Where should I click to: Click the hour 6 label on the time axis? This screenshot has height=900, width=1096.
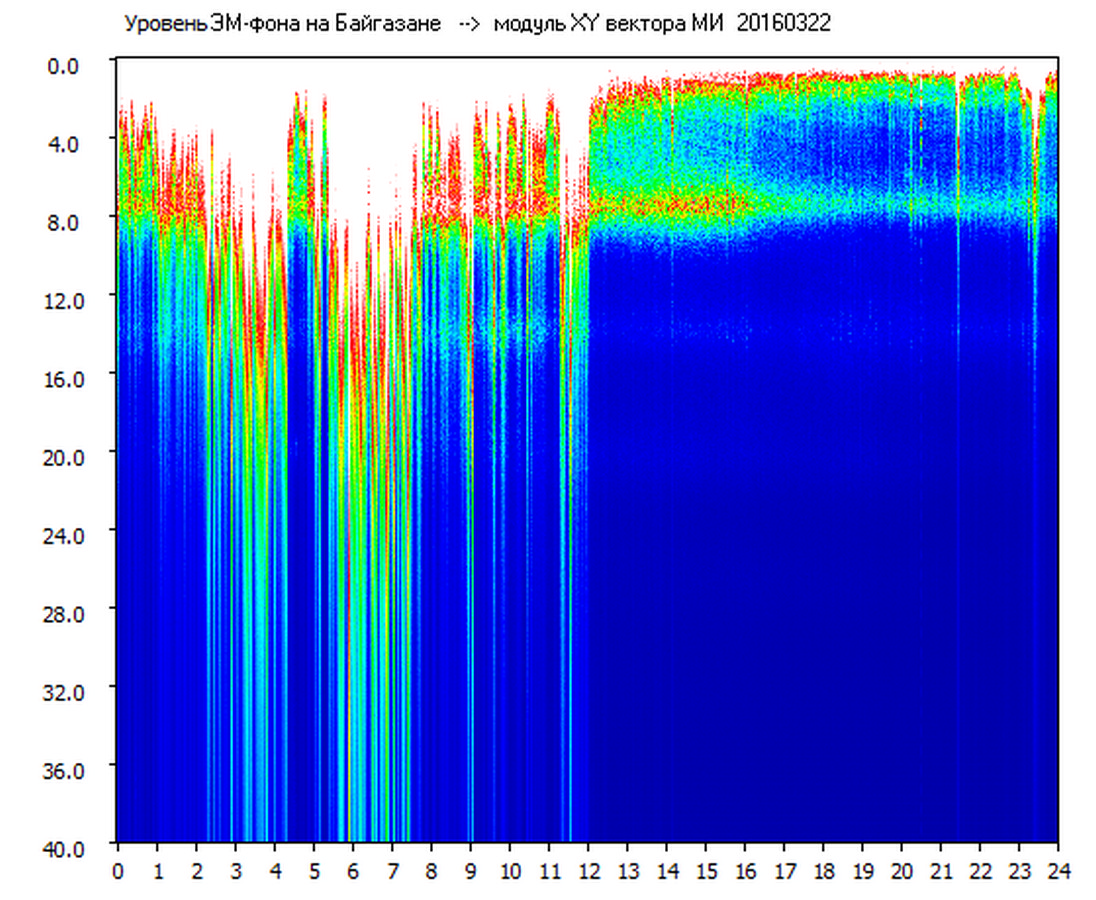(353, 871)
